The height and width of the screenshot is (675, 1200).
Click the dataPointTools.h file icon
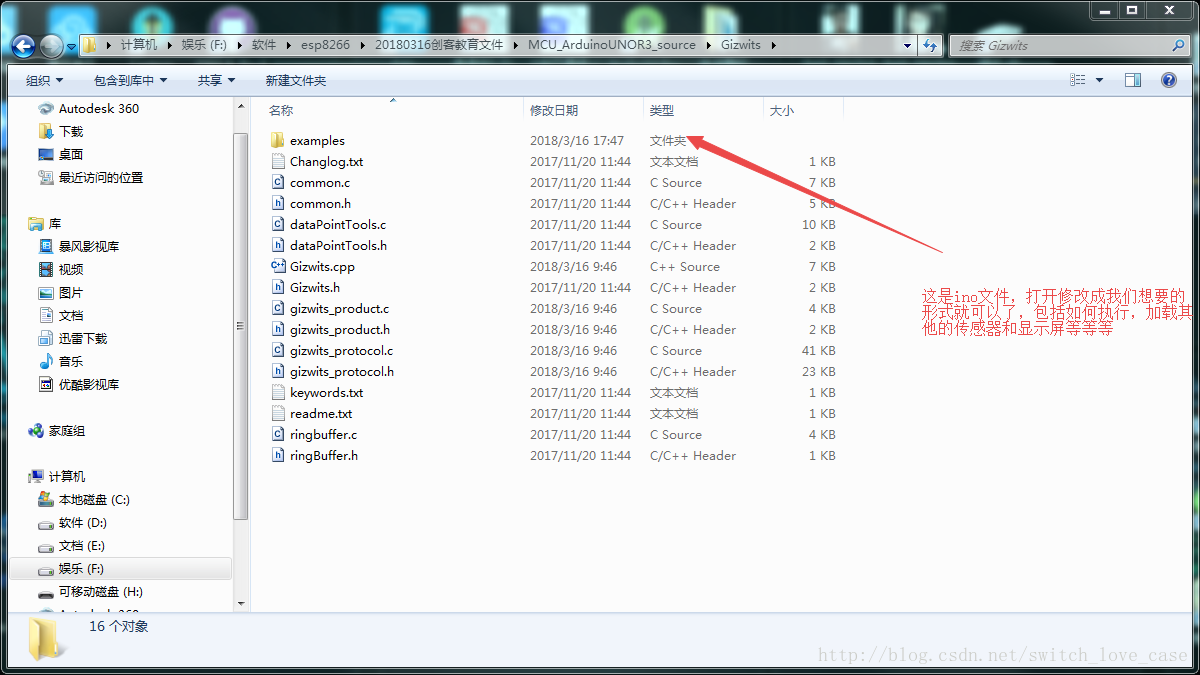pos(278,245)
